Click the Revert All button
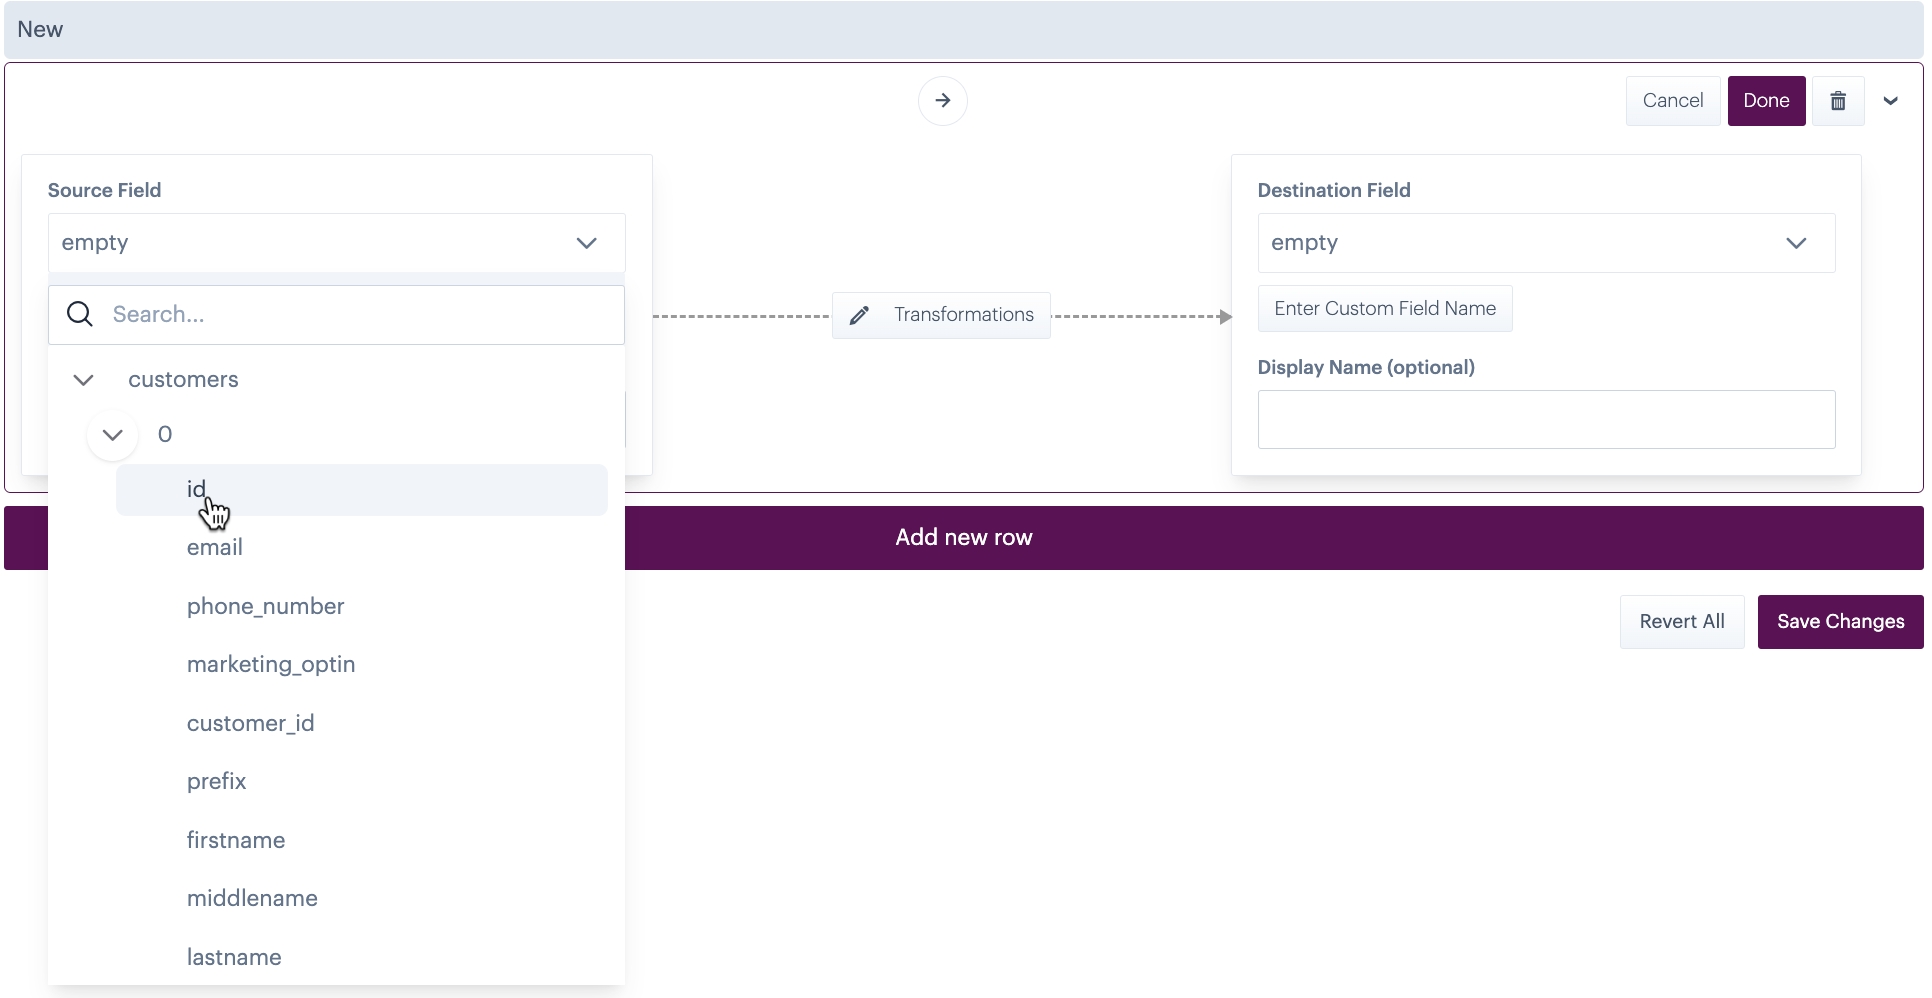Image resolution: width=1932 pixels, height=998 pixels. coord(1681,622)
